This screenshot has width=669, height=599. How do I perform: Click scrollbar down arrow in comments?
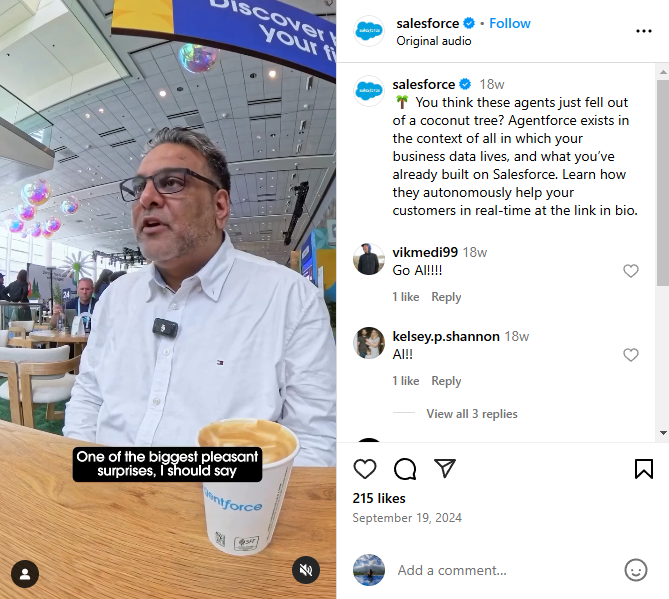coord(663,433)
